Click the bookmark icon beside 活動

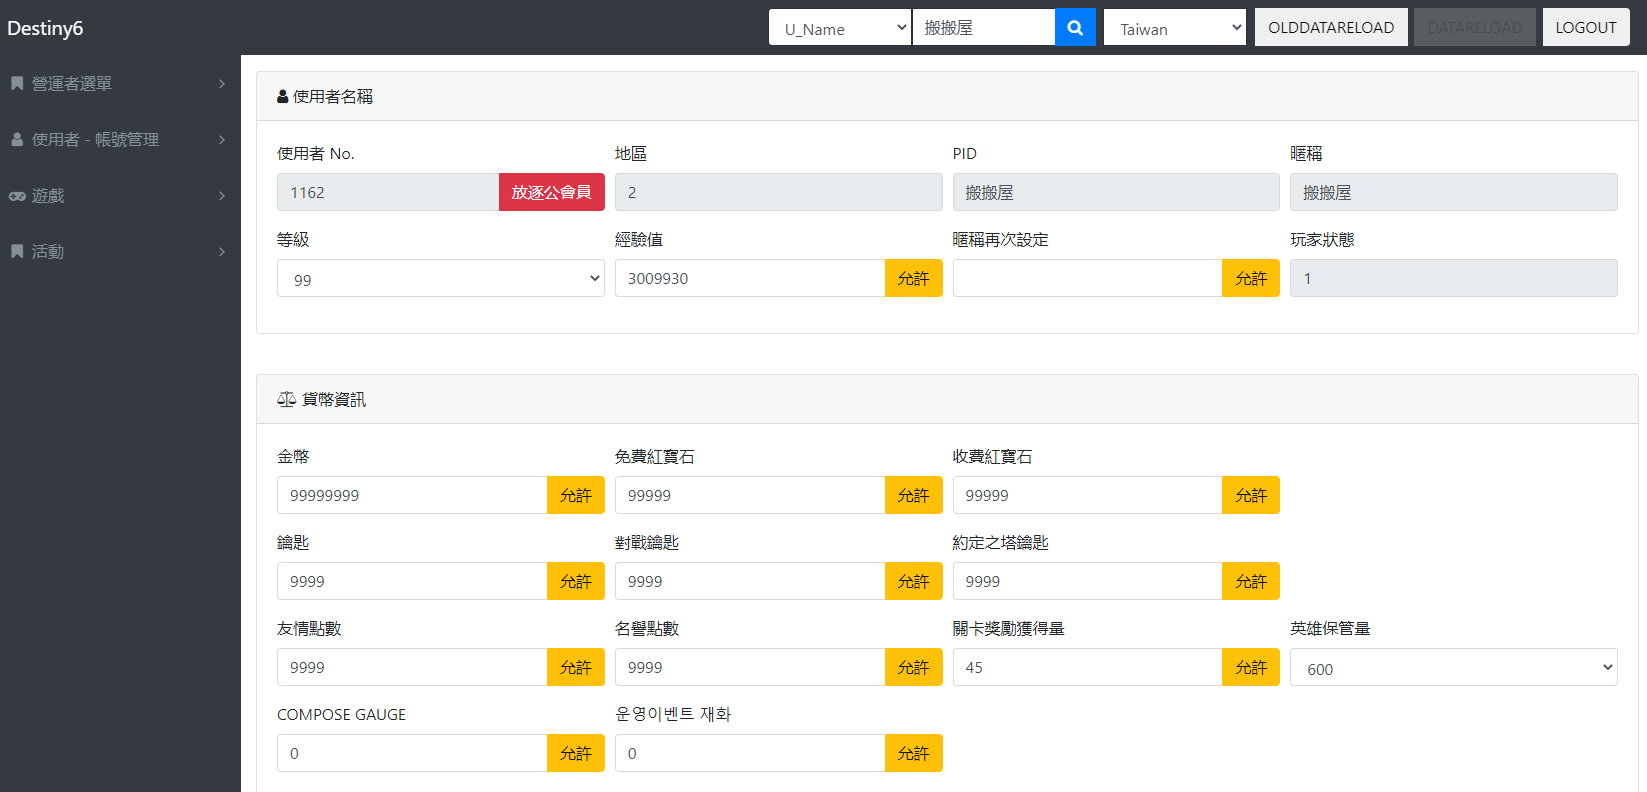point(17,252)
